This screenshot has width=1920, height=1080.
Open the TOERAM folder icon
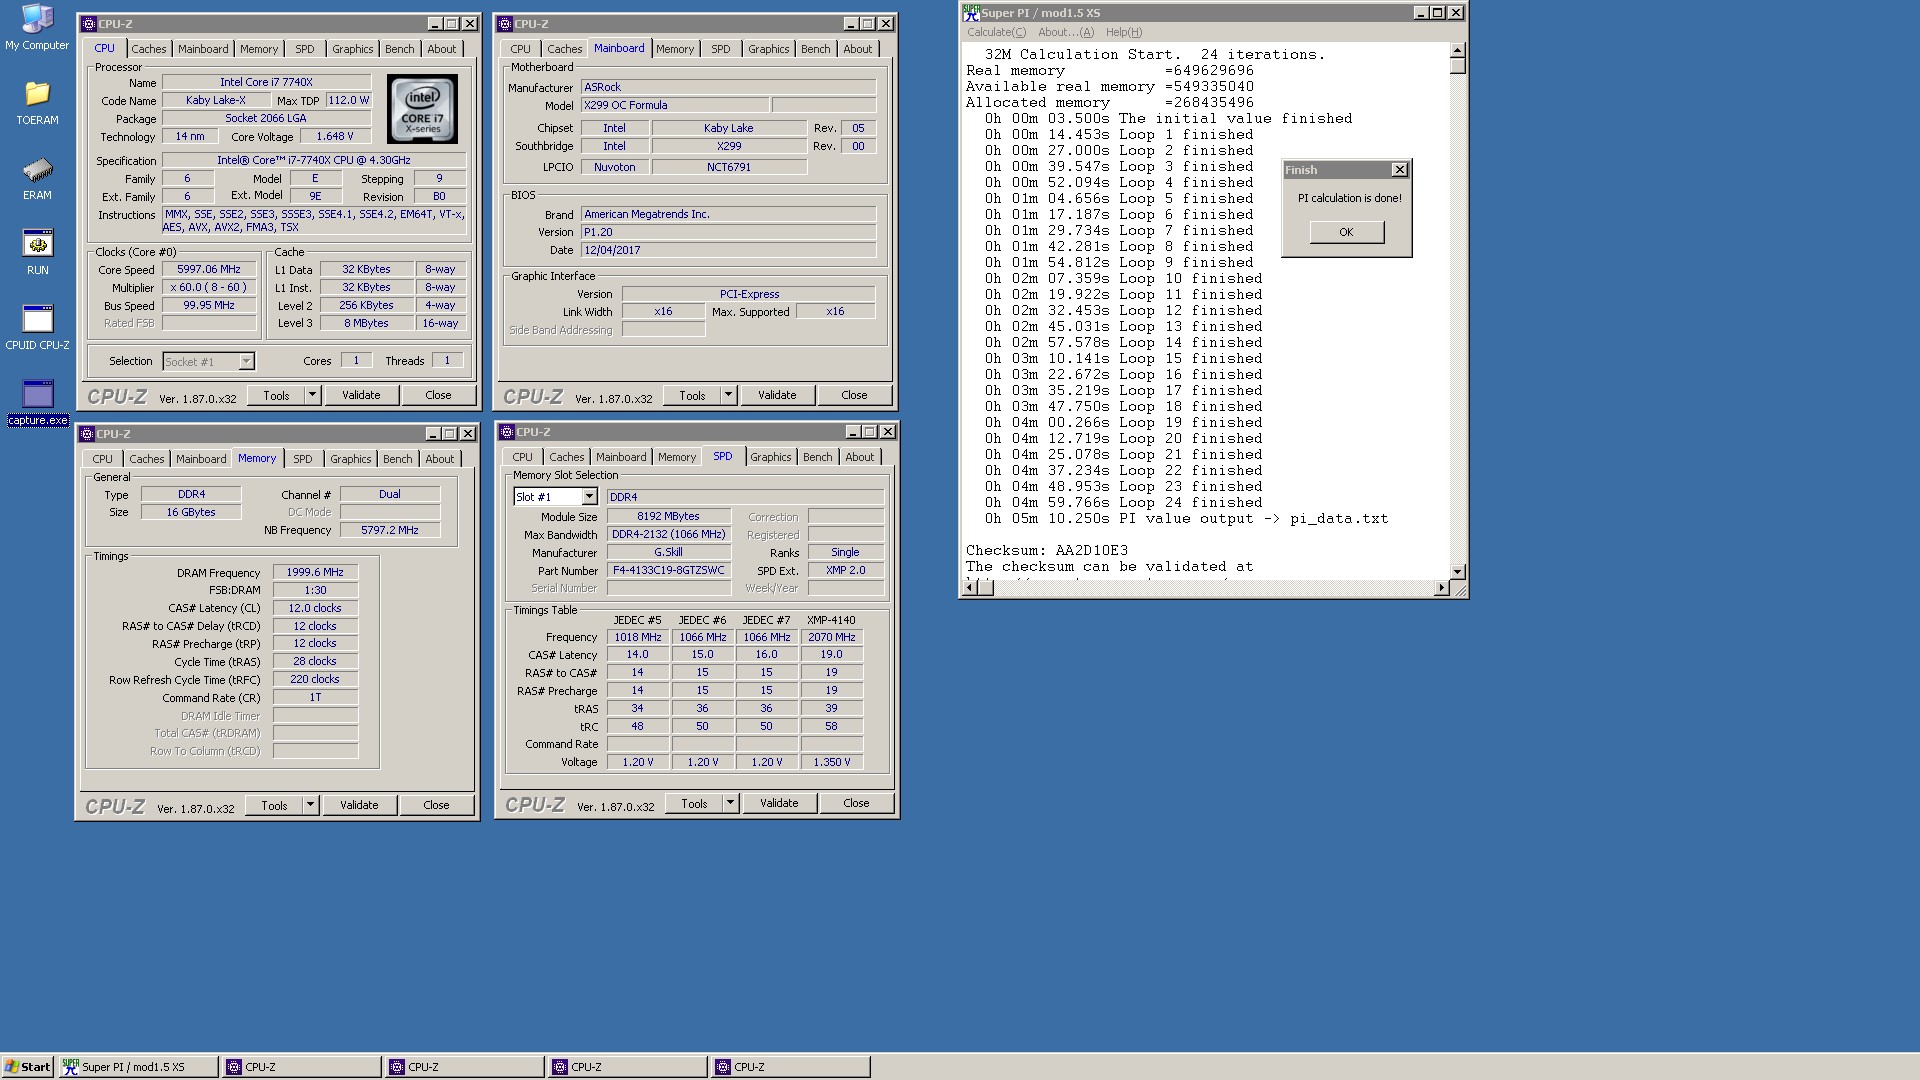tap(37, 102)
